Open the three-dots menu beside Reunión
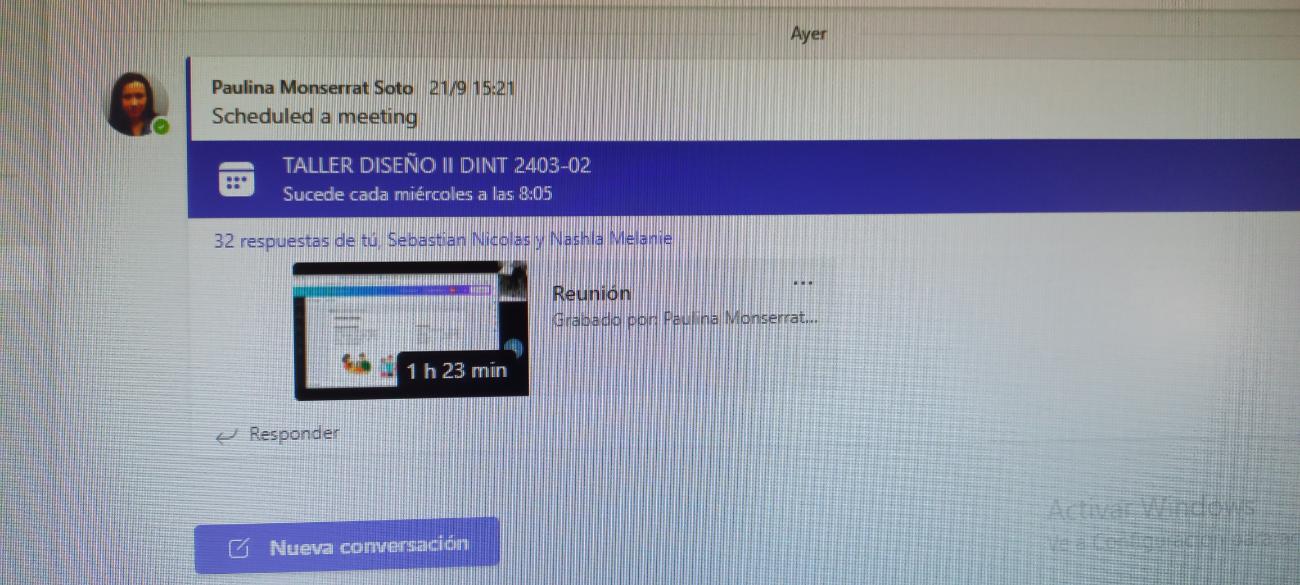 point(802,283)
